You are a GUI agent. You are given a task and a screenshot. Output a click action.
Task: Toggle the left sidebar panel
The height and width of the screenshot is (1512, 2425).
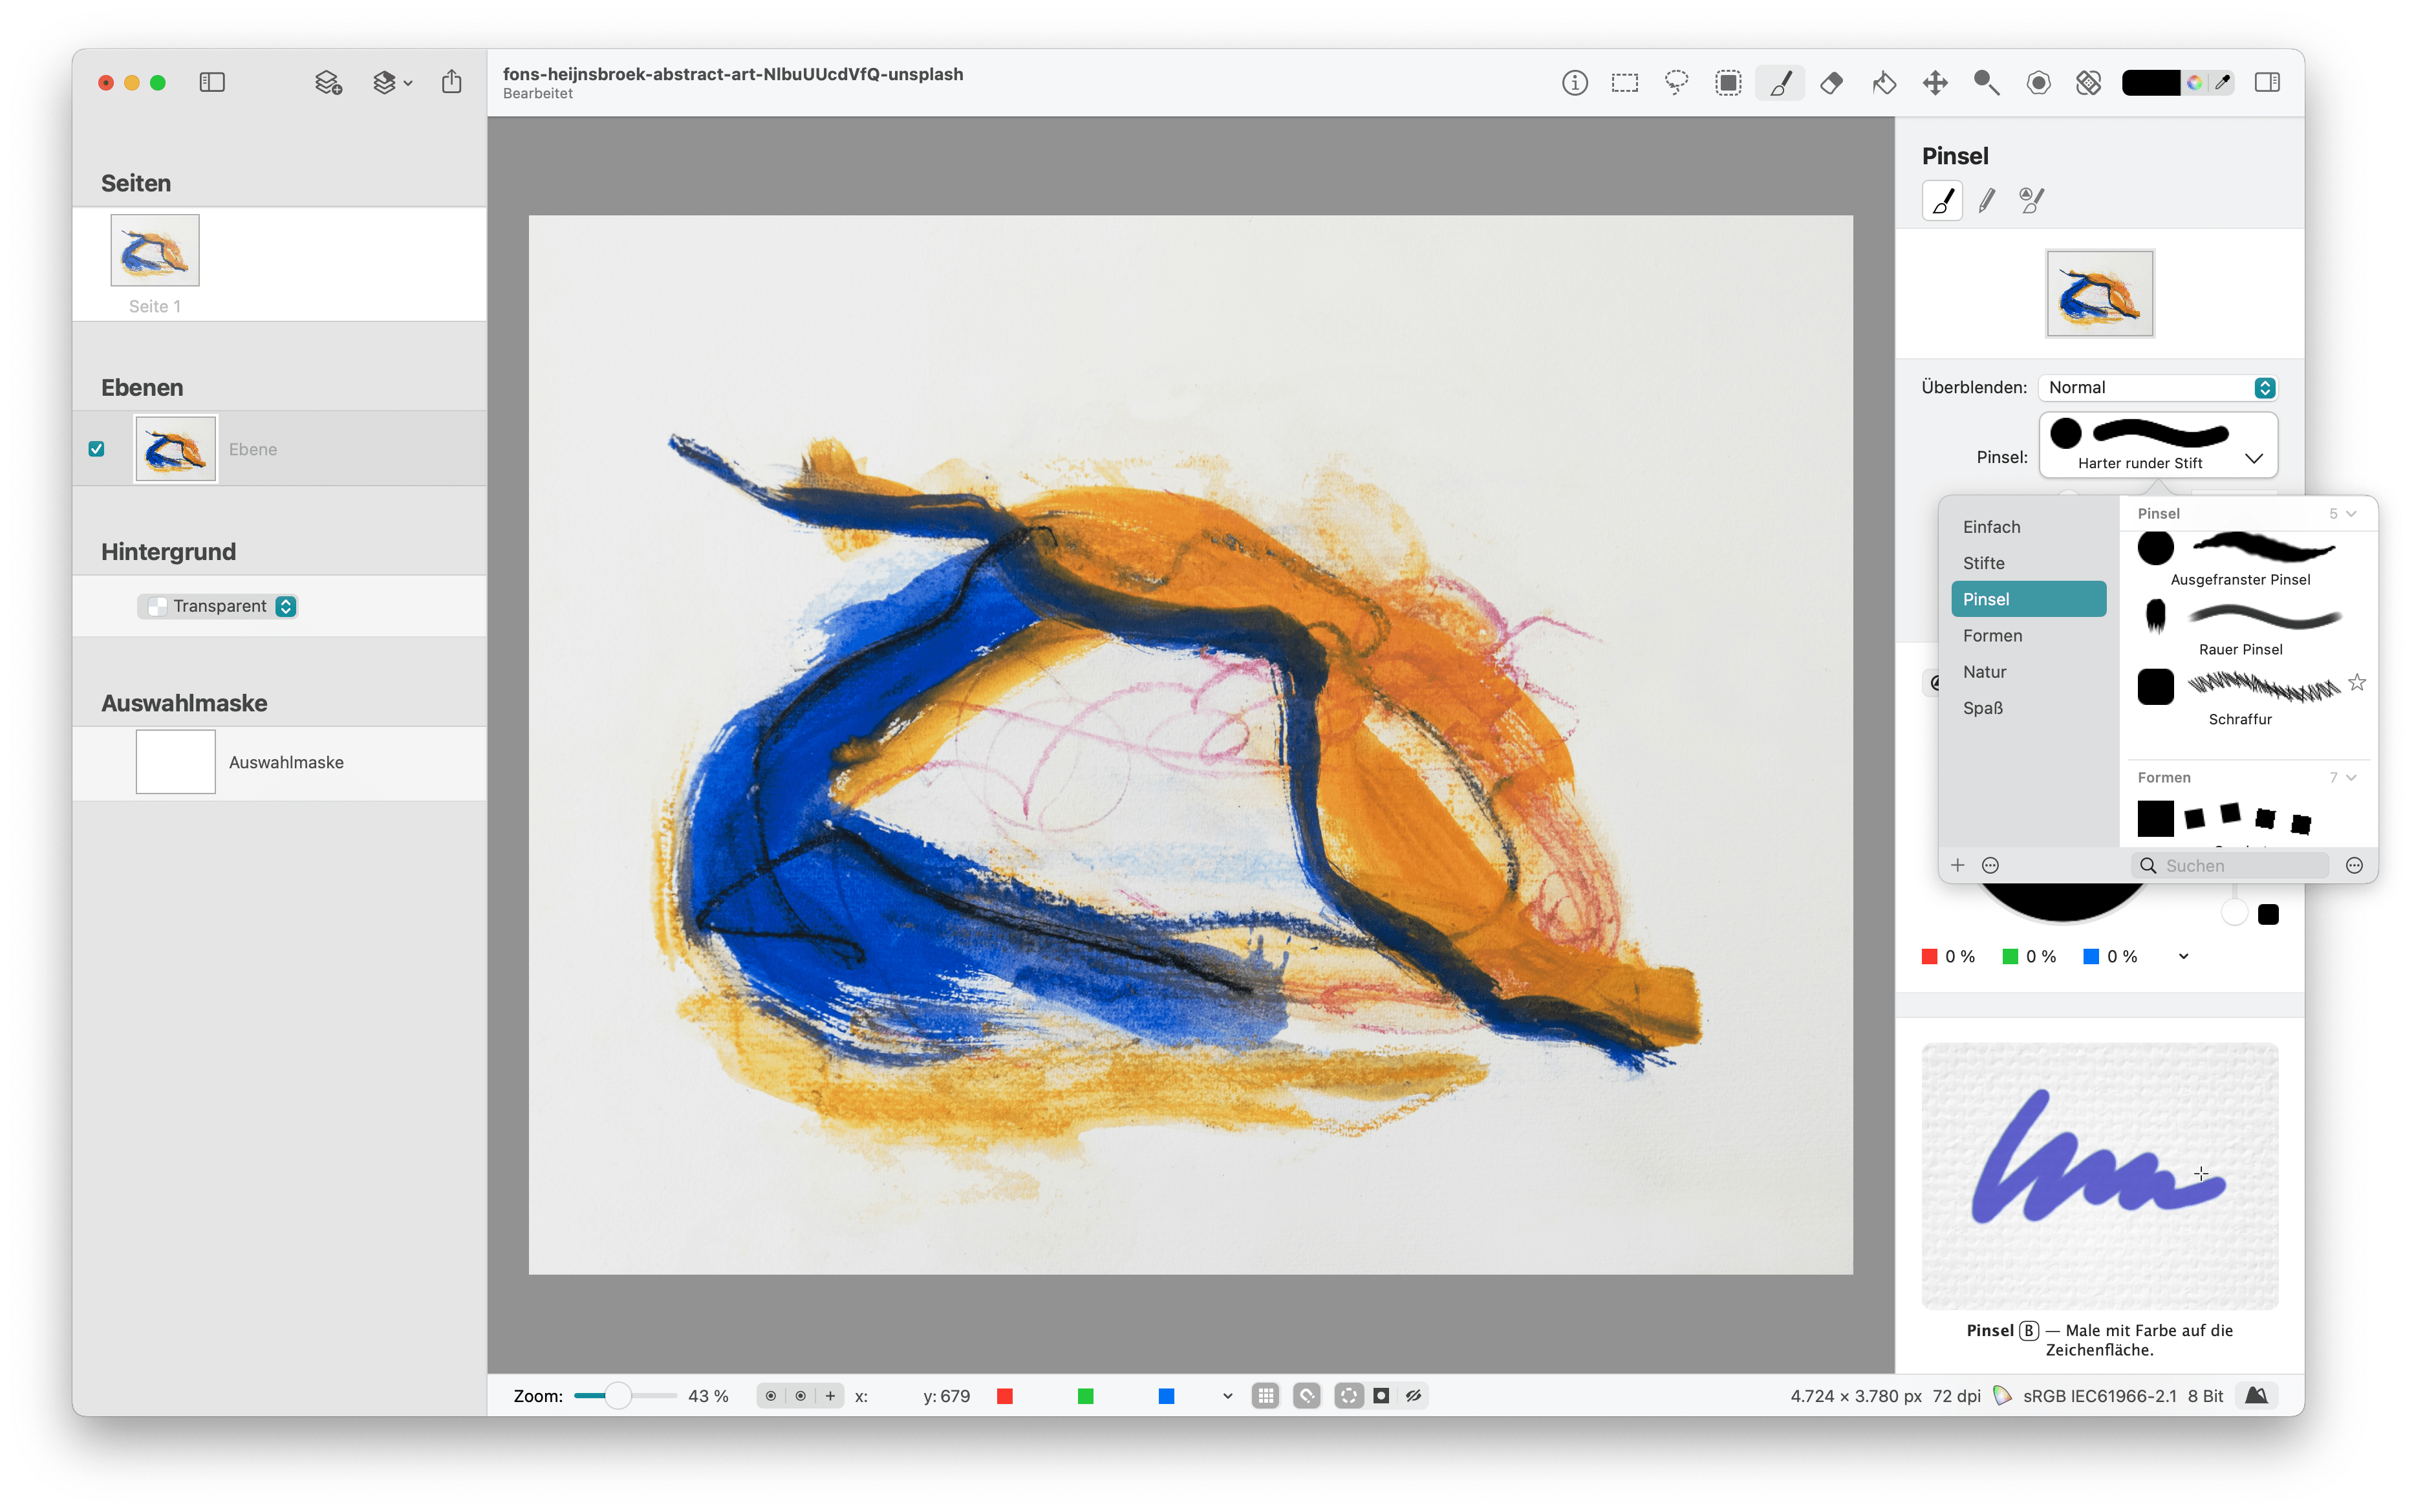click(x=212, y=83)
